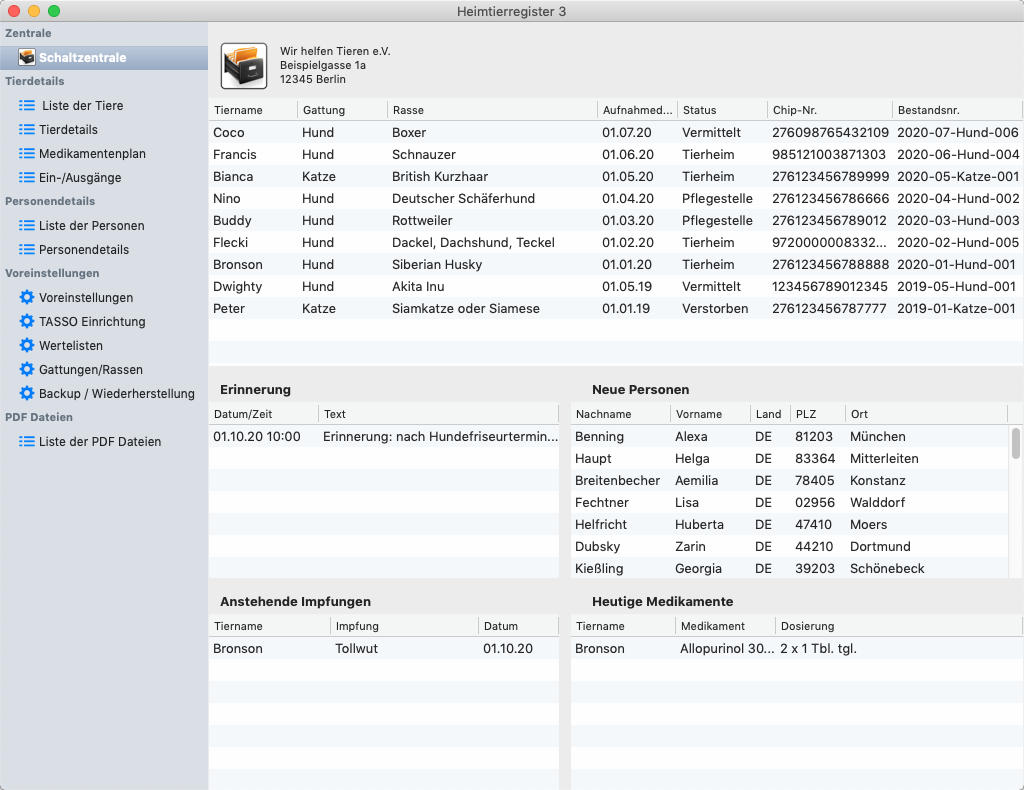Image resolution: width=1024 pixels, height=790 pixels.
Task: Sort animals by Aufnahmedatum column header
Action: tap(637, 110)
